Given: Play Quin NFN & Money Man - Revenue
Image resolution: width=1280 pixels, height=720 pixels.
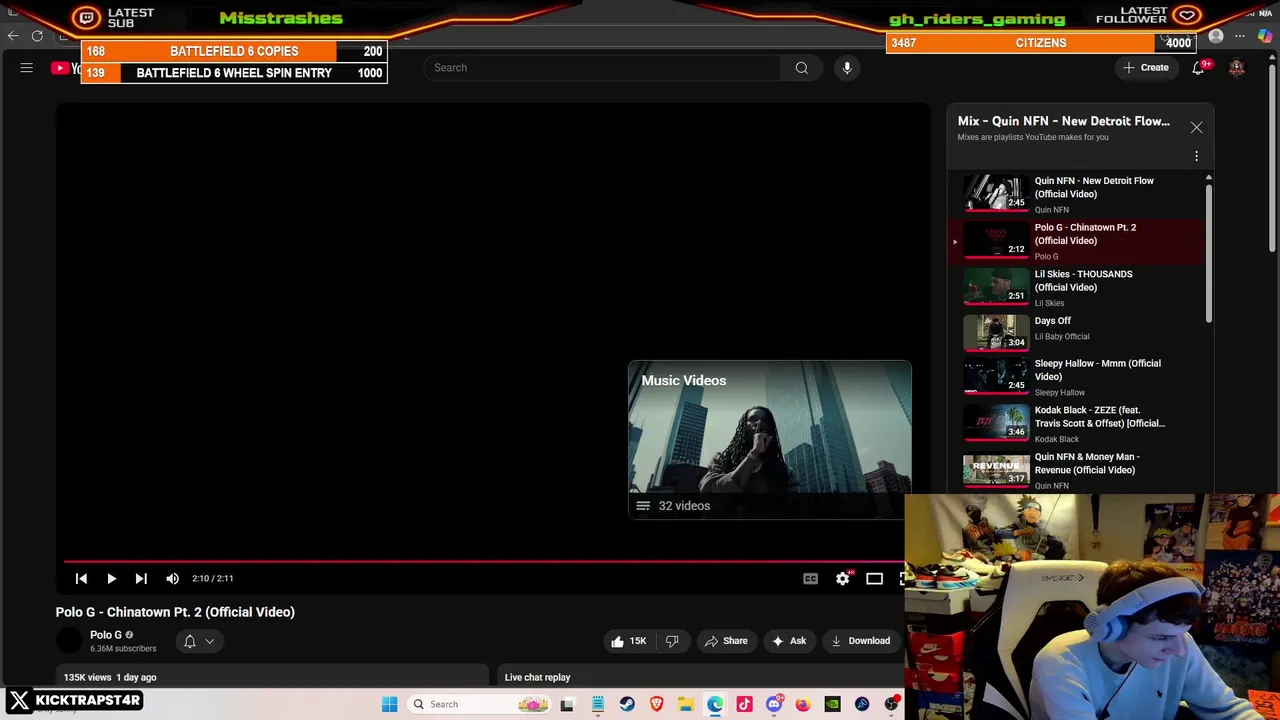Looking at the screenshot, I should click(1078, 471).
